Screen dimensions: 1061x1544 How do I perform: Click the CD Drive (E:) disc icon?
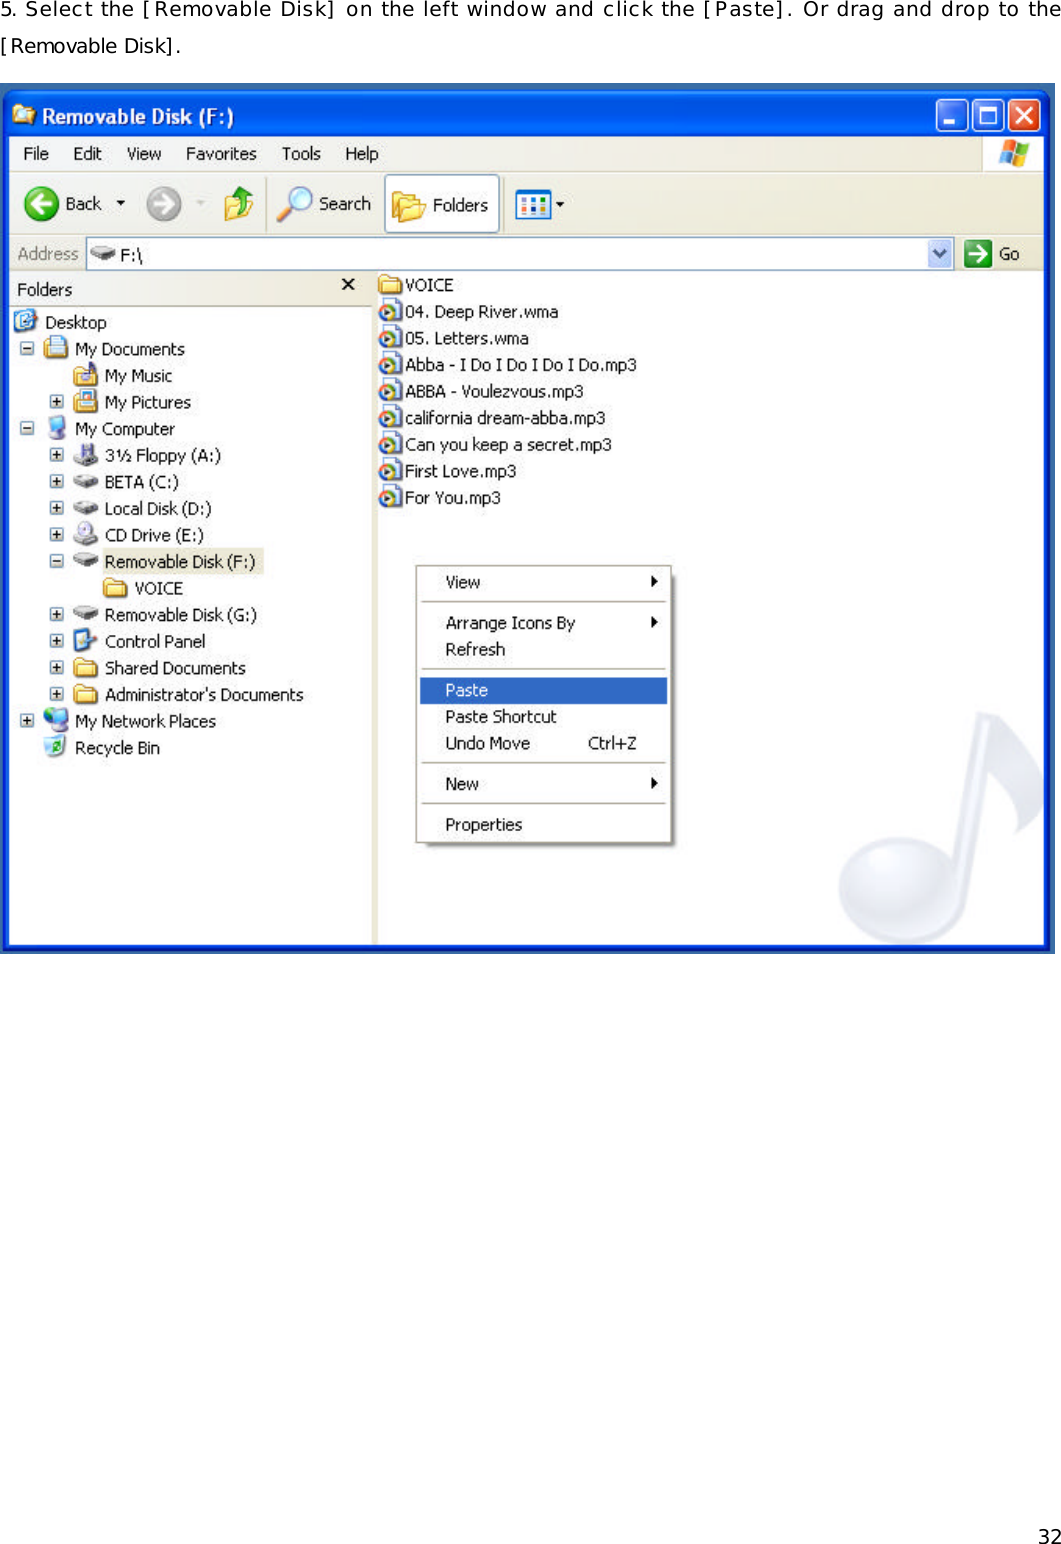coord(86,534)
